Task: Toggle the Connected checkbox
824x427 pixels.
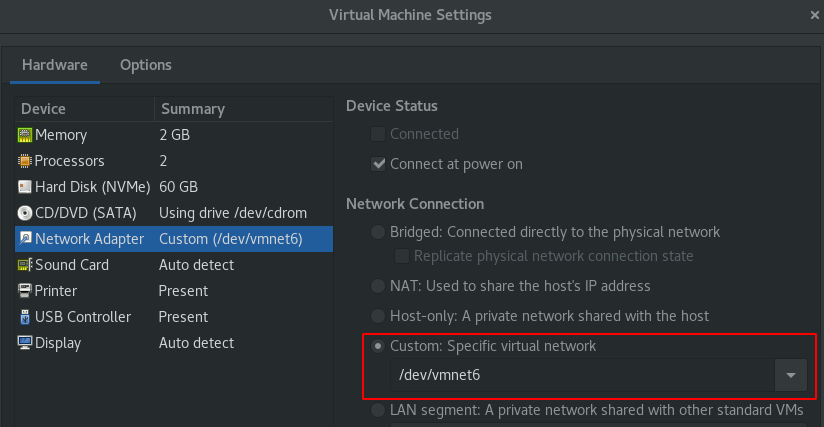Action: pos(378,134)
